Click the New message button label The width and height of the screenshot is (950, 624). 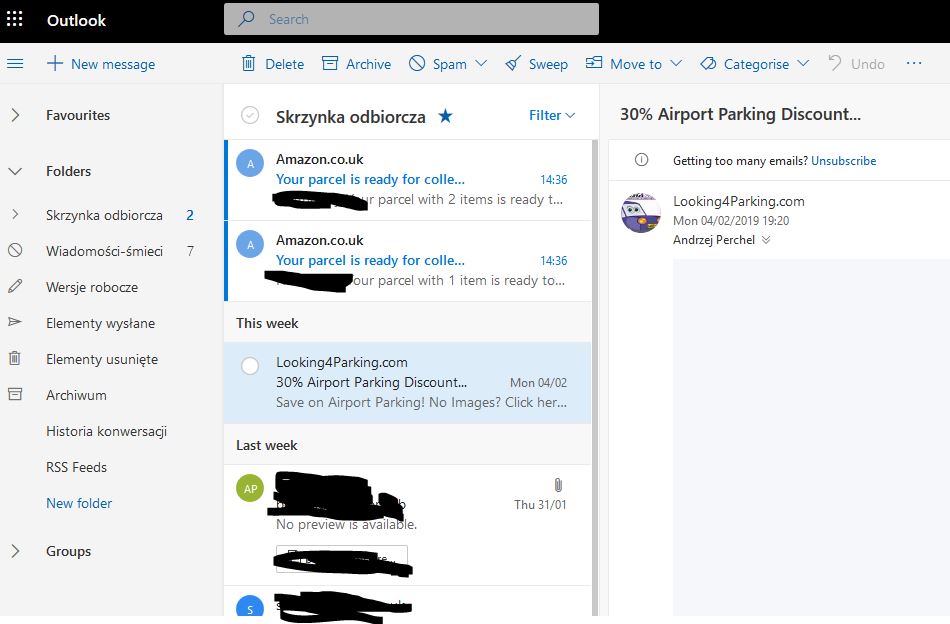pyautogui.click(x=113, y=64)
